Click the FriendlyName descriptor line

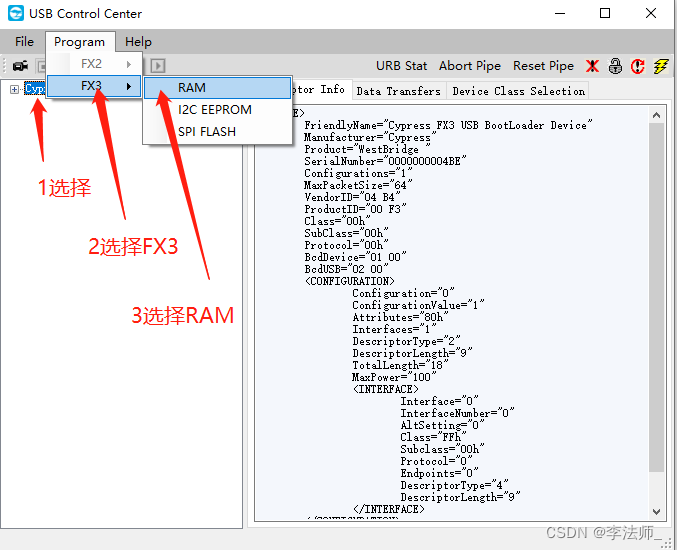448,125
